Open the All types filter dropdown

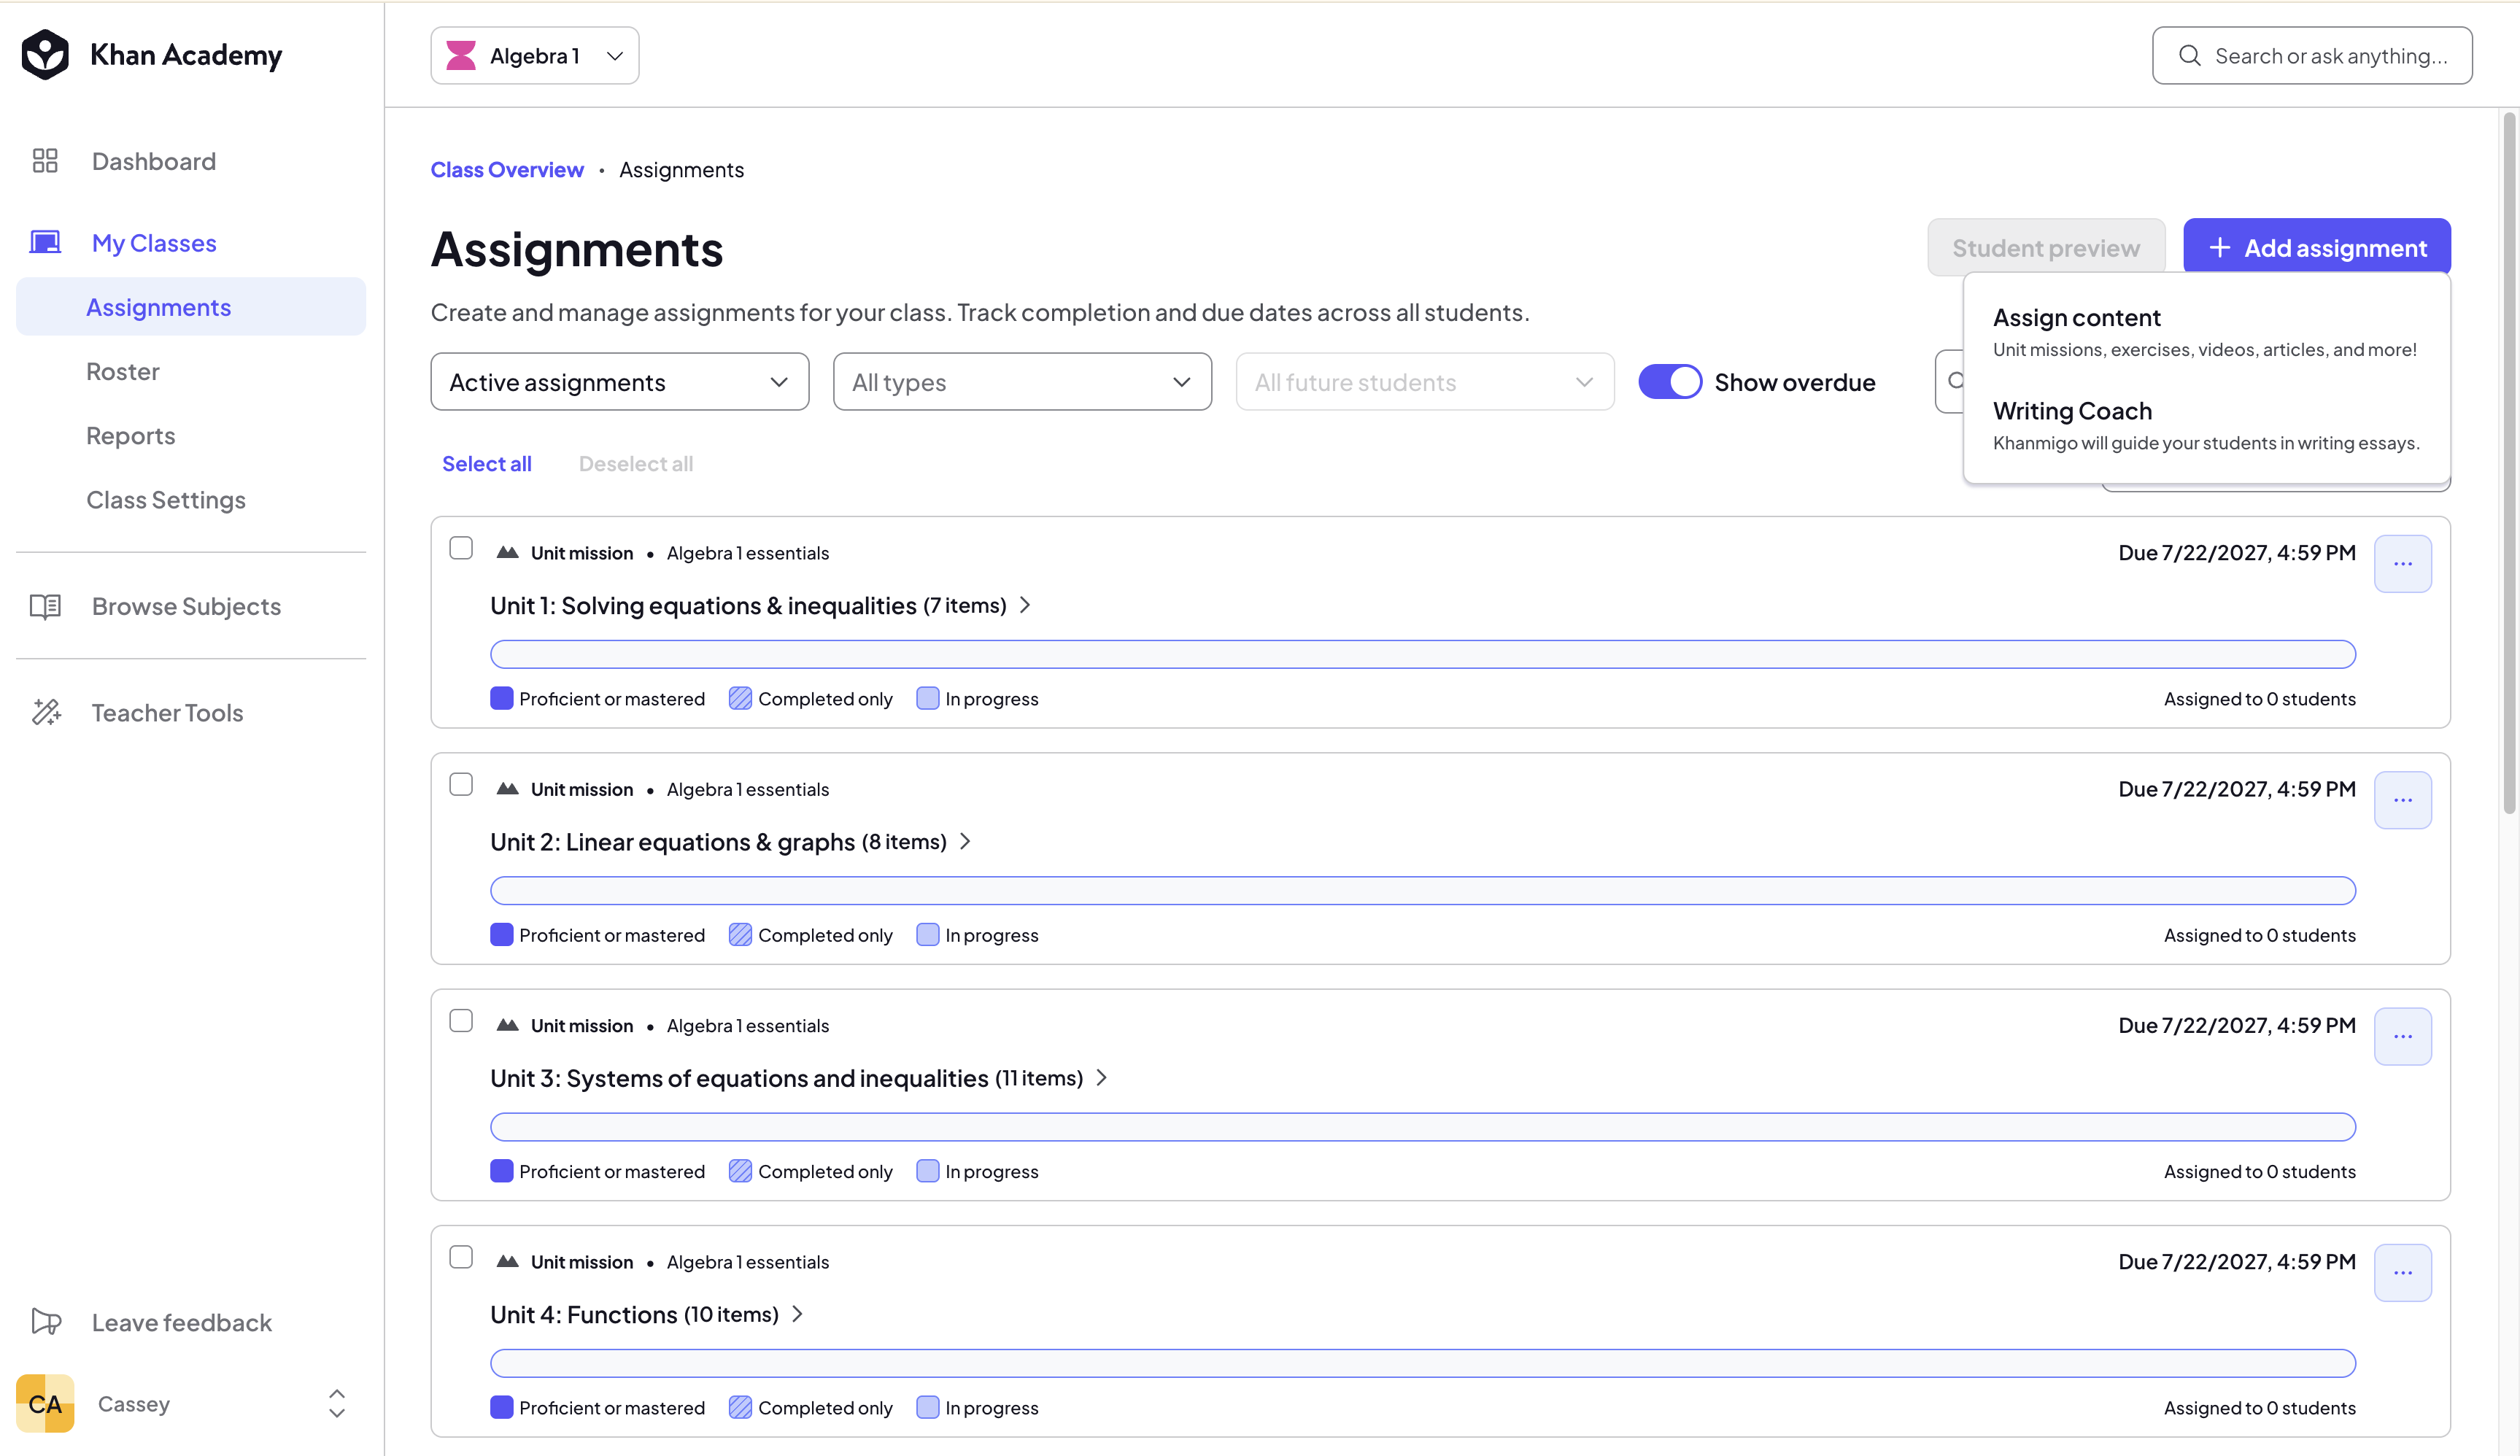[x=1022, y=382]
